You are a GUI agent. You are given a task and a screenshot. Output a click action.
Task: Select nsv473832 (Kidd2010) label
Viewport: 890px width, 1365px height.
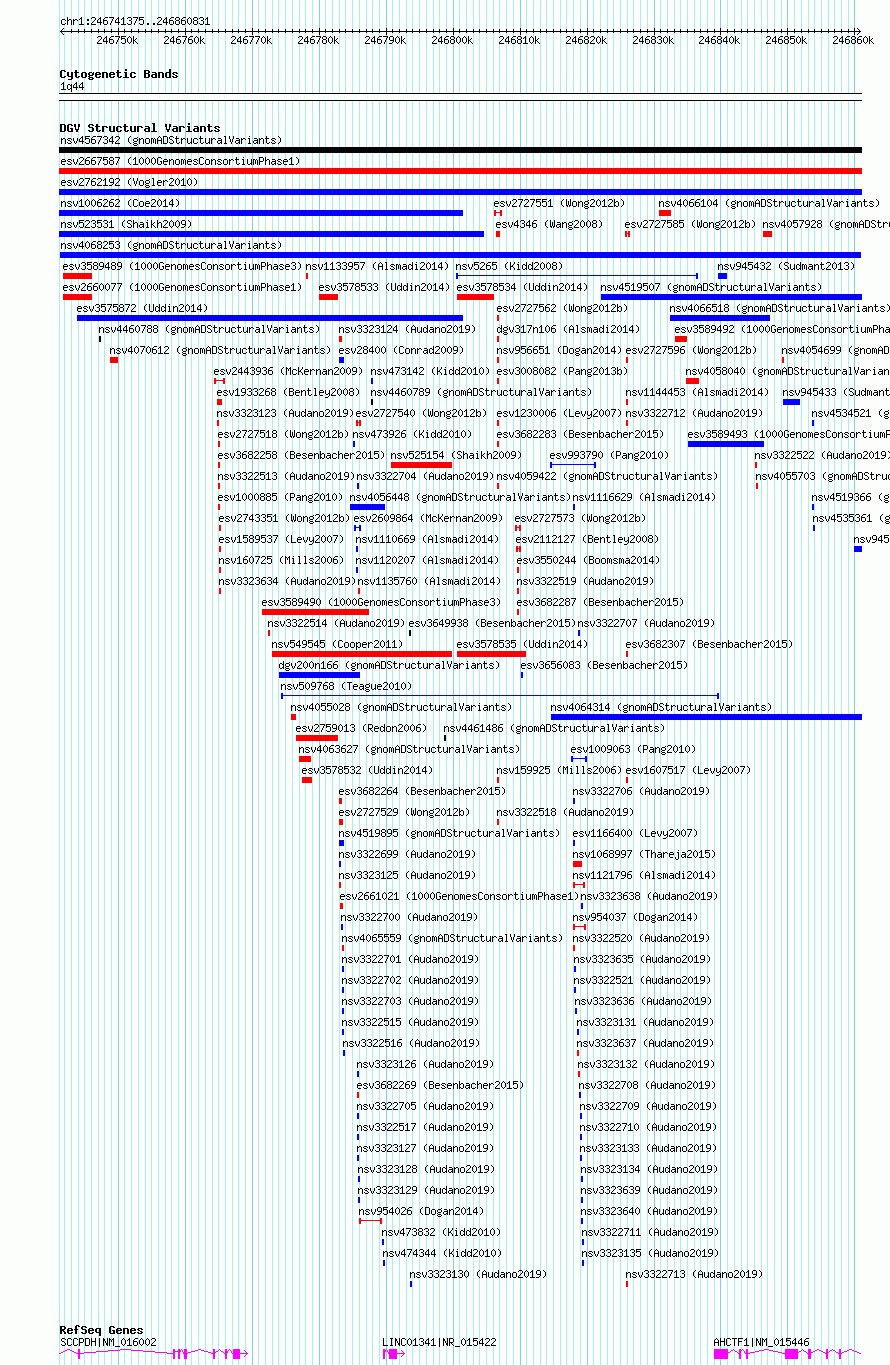click(442, 1232)
